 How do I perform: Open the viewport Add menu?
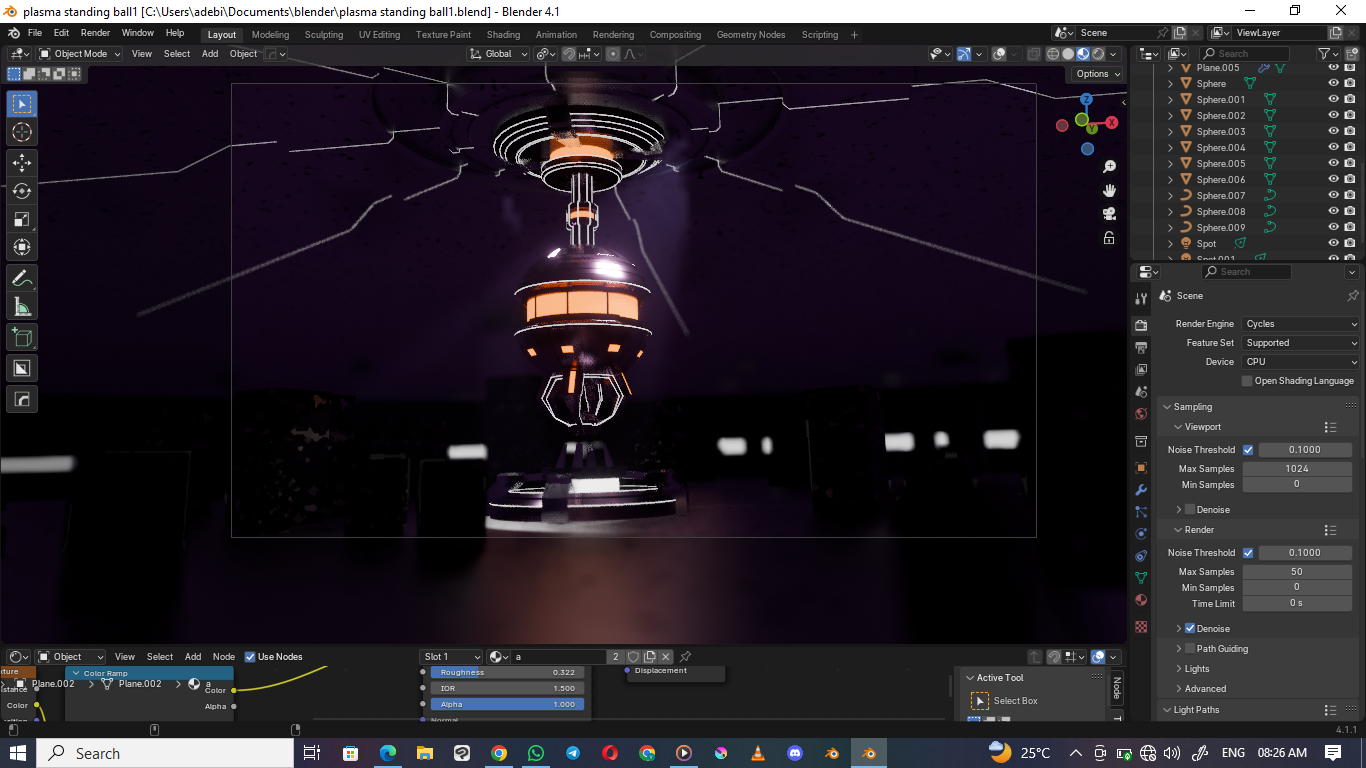210,54
